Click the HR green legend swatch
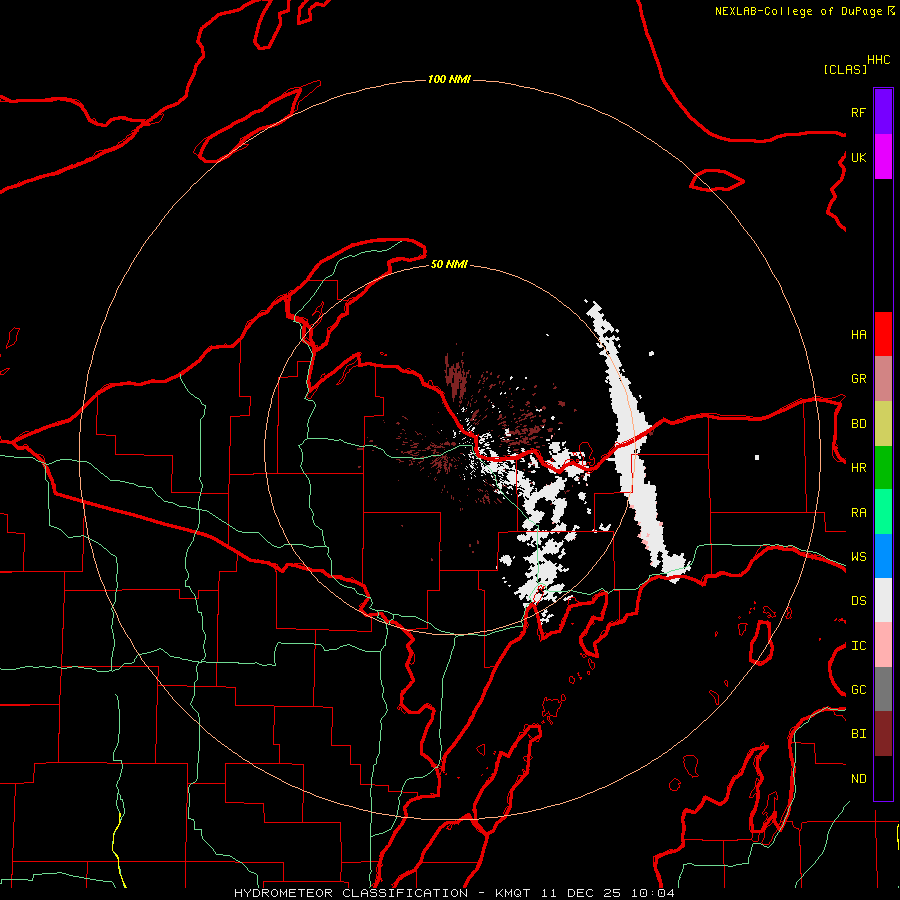The height and width of the screenshot is (900, 900). point(883,467)
